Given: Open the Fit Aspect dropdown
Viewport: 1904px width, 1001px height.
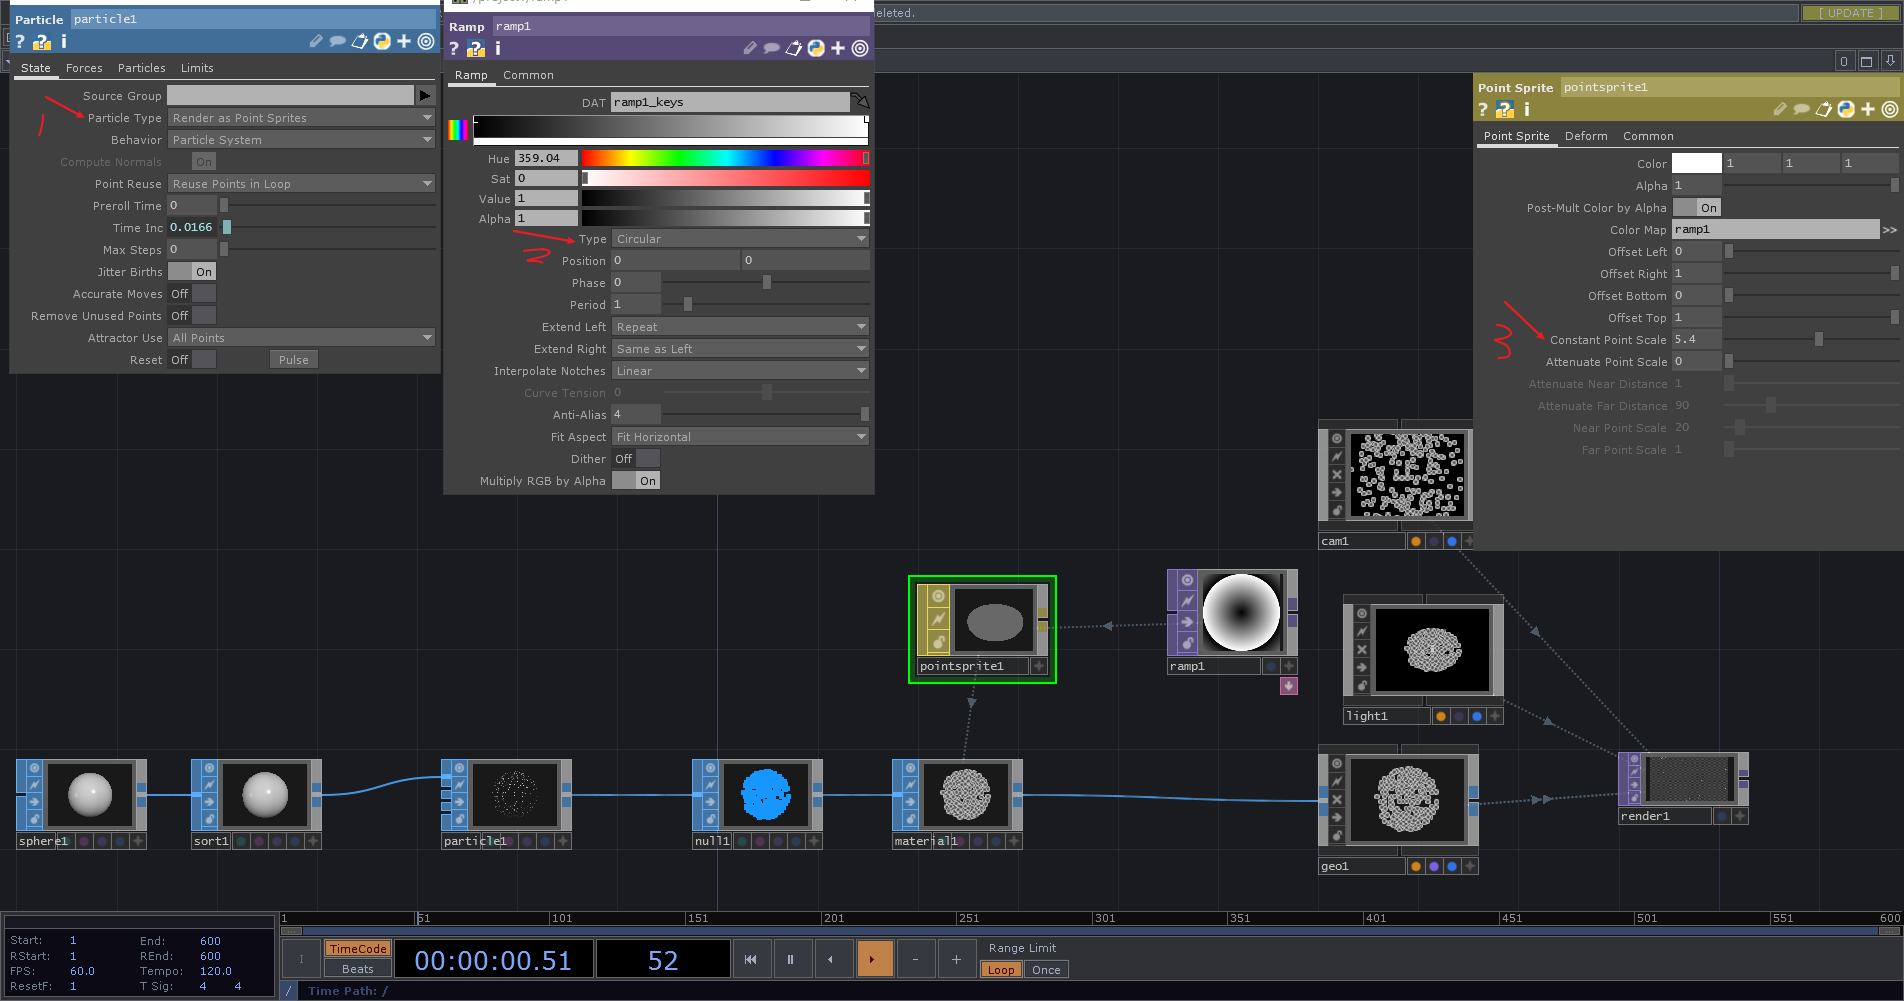Looking at the screenshot, I should pyautogui.click(x=740, y=436).
